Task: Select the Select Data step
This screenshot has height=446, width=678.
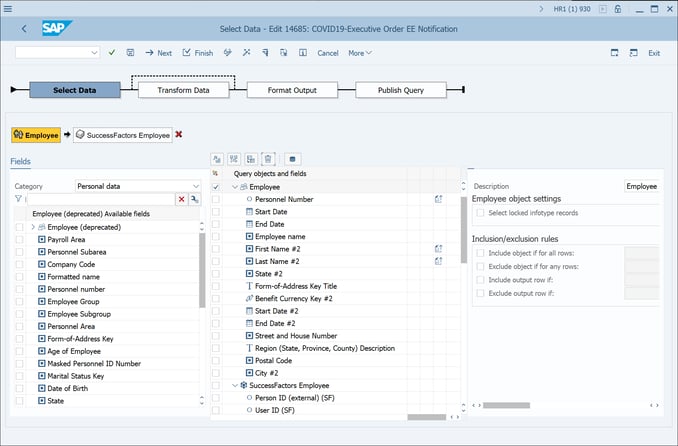Action: click(75, 90)
